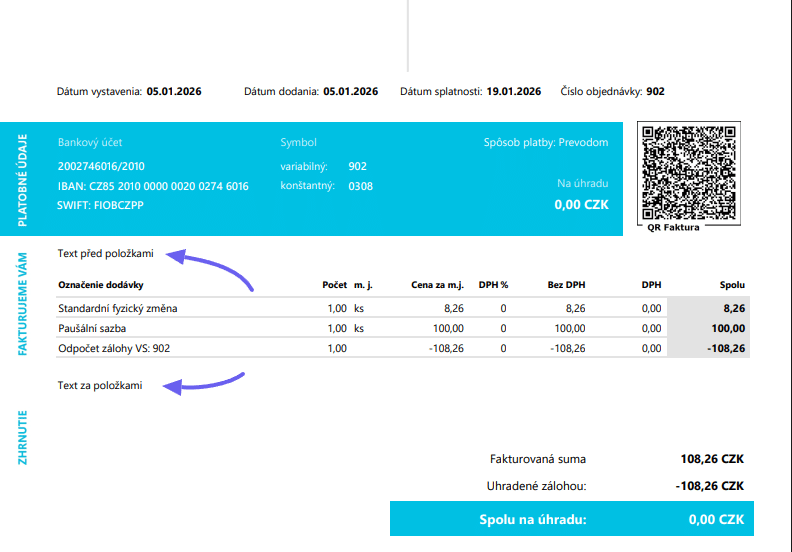Click the Spolu na úhradu total bar
This screenshot has width=792, height=552.
571,520
